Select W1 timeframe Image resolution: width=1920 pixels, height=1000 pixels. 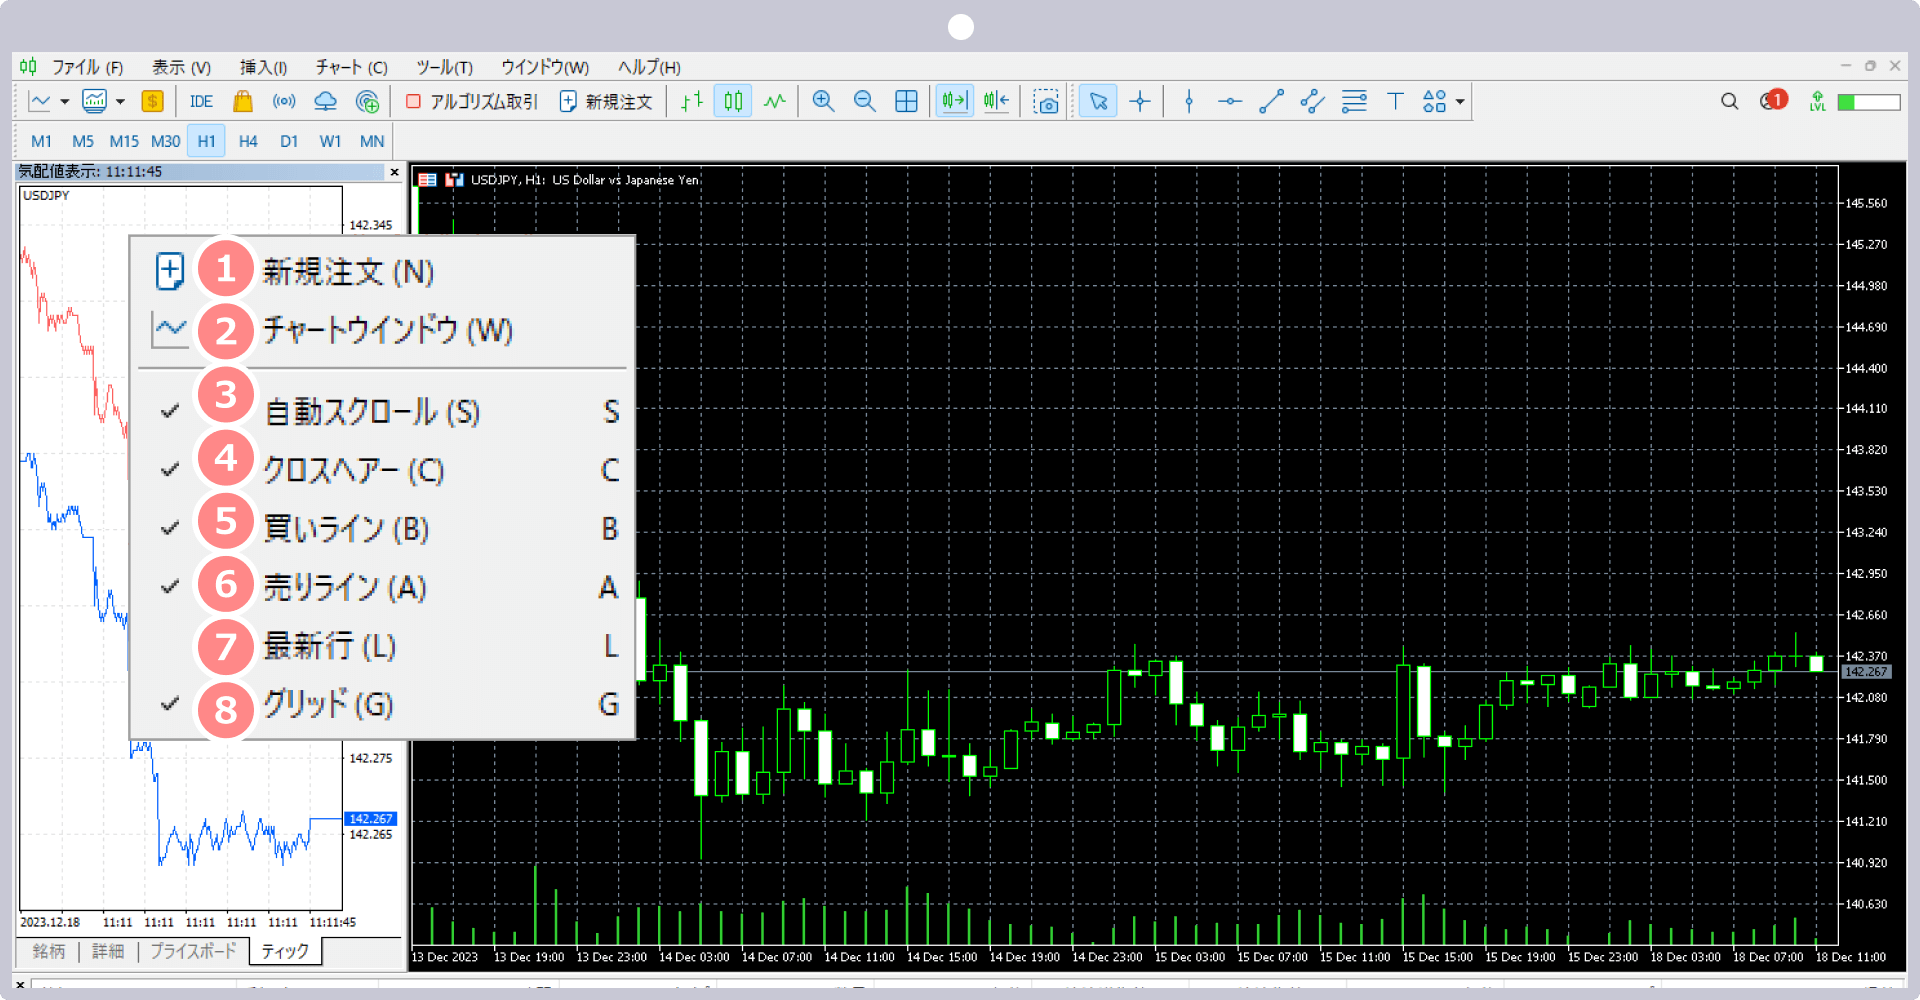click(x=330, y=141)
